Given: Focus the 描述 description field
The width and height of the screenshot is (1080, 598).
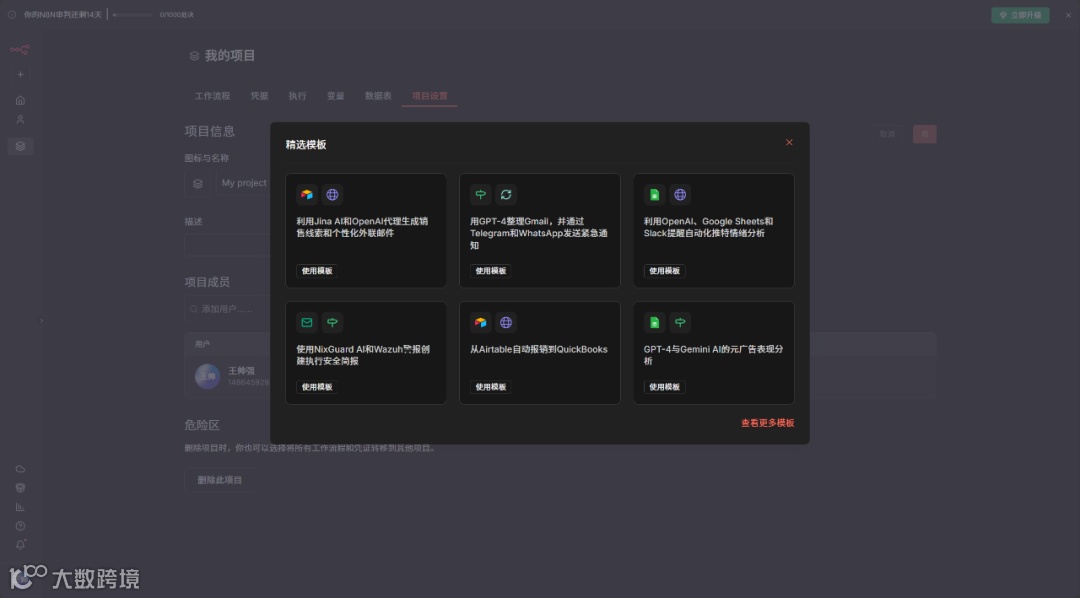Looking at the screenshot, I should click(x=227, y=245).
